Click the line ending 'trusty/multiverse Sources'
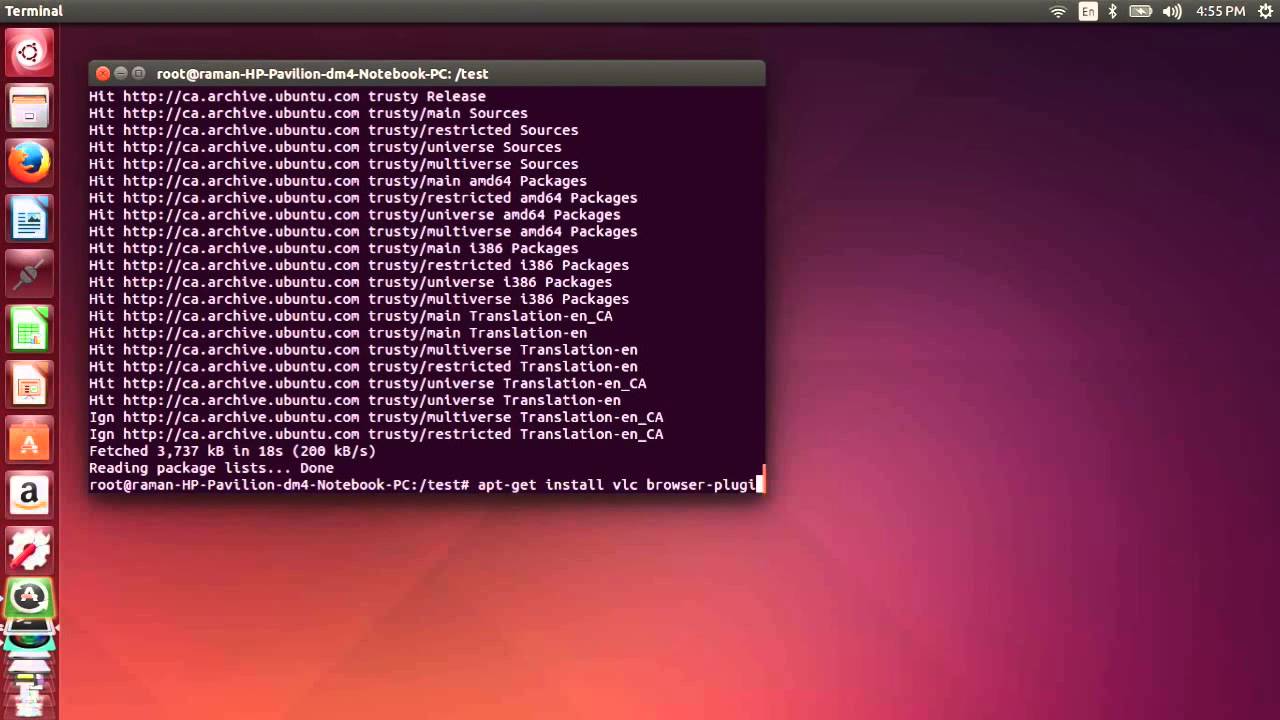Screen dimensions: 1280x720 [333, 164]
